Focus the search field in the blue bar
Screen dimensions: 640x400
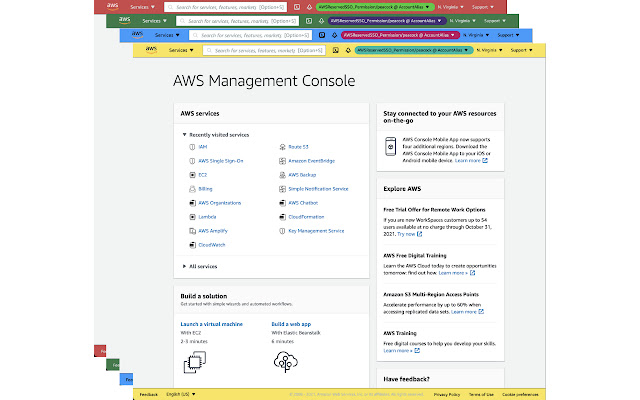click(250, 35)
